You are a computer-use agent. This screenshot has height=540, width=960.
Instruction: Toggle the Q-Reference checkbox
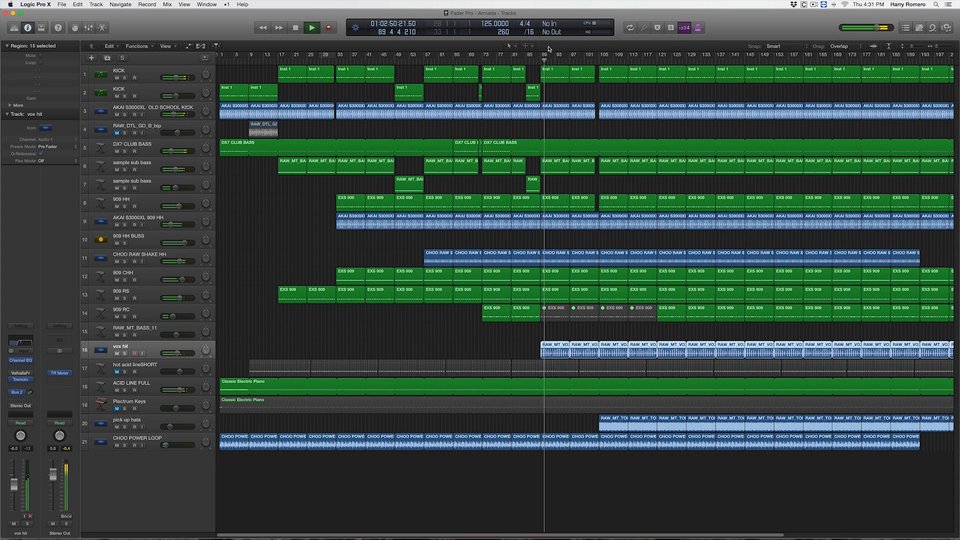[41, 154]
